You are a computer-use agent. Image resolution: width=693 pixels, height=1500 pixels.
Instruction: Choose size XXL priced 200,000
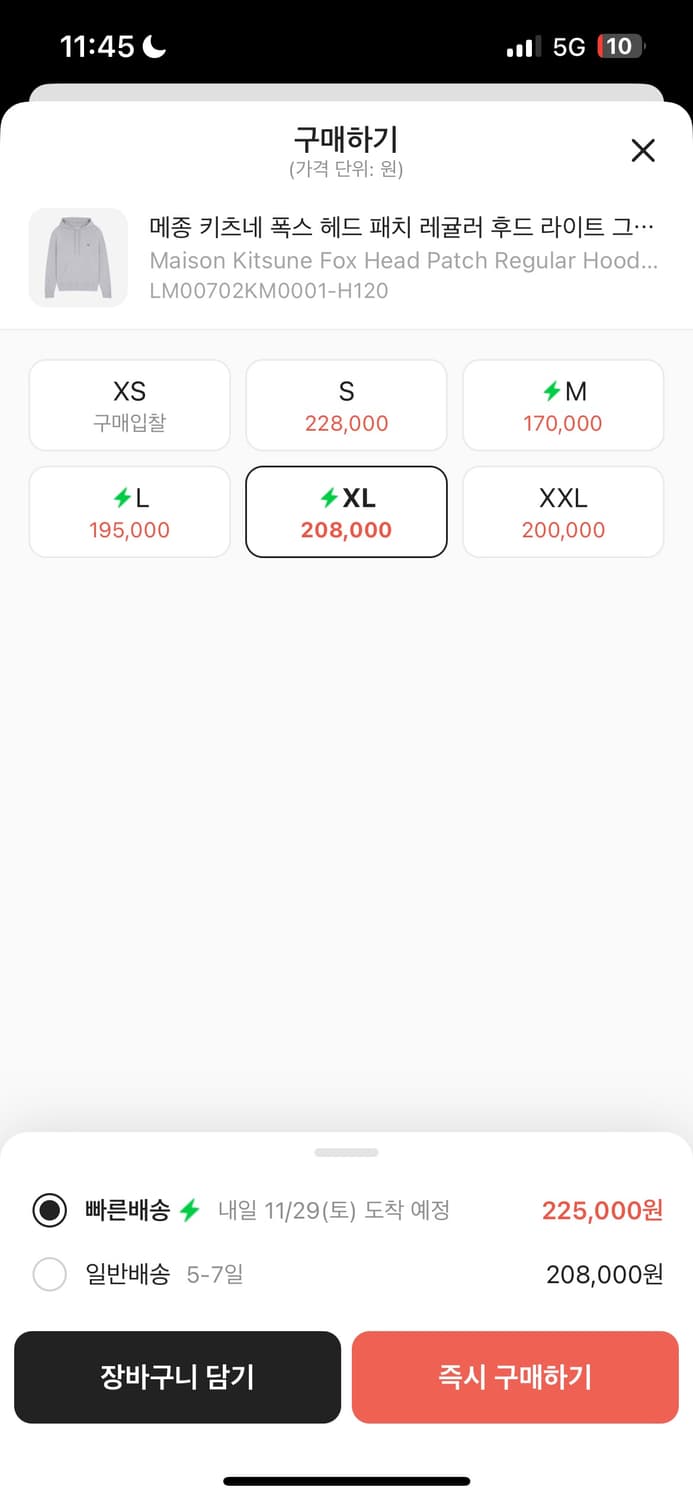point(563,512)
